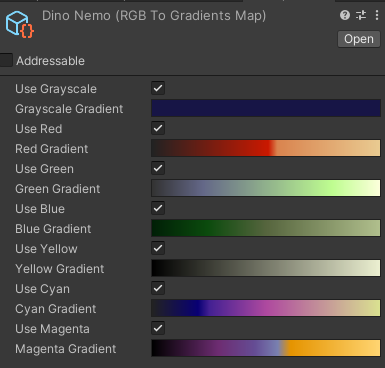Image resolution: width=385 pixels, height=368 pixels.
Task: Edit the Yellow Gradient swatch
Action: [x=266, y=268]
